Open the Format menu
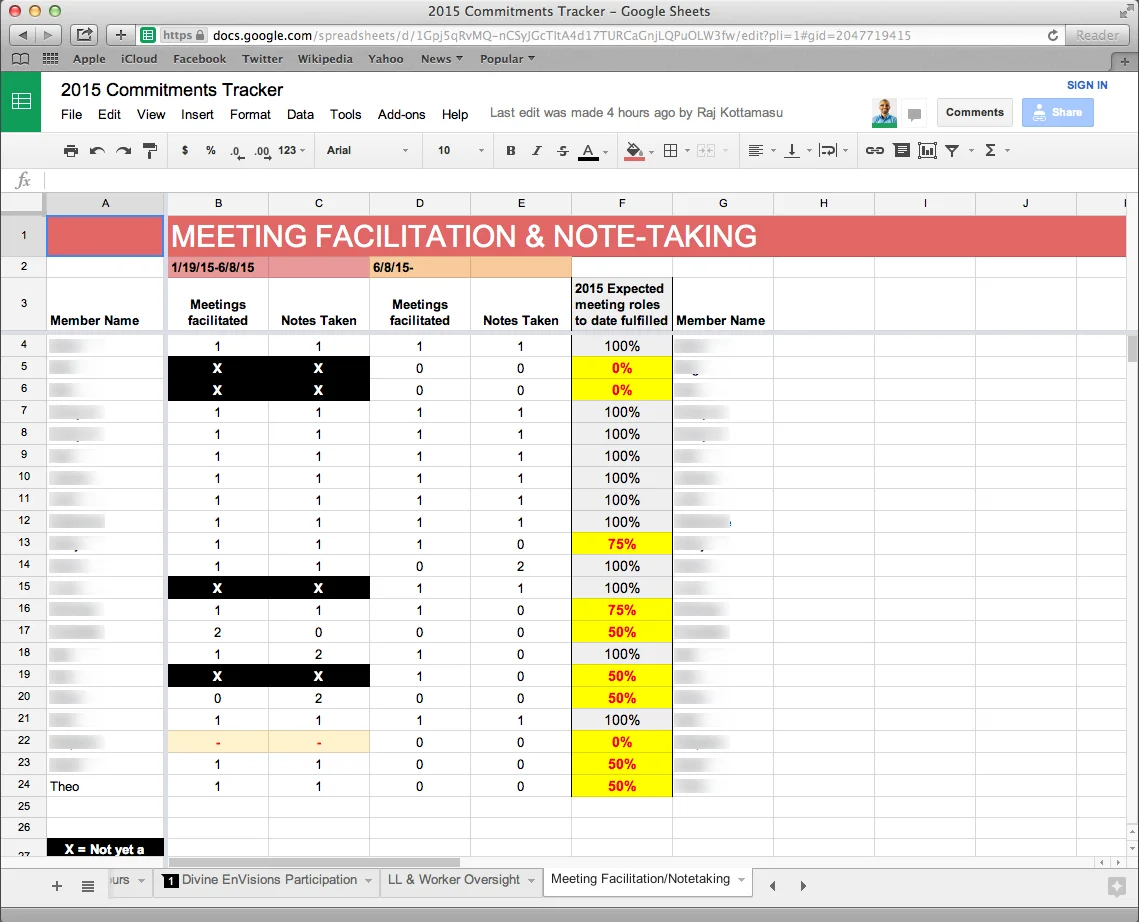 click(250, 114)
